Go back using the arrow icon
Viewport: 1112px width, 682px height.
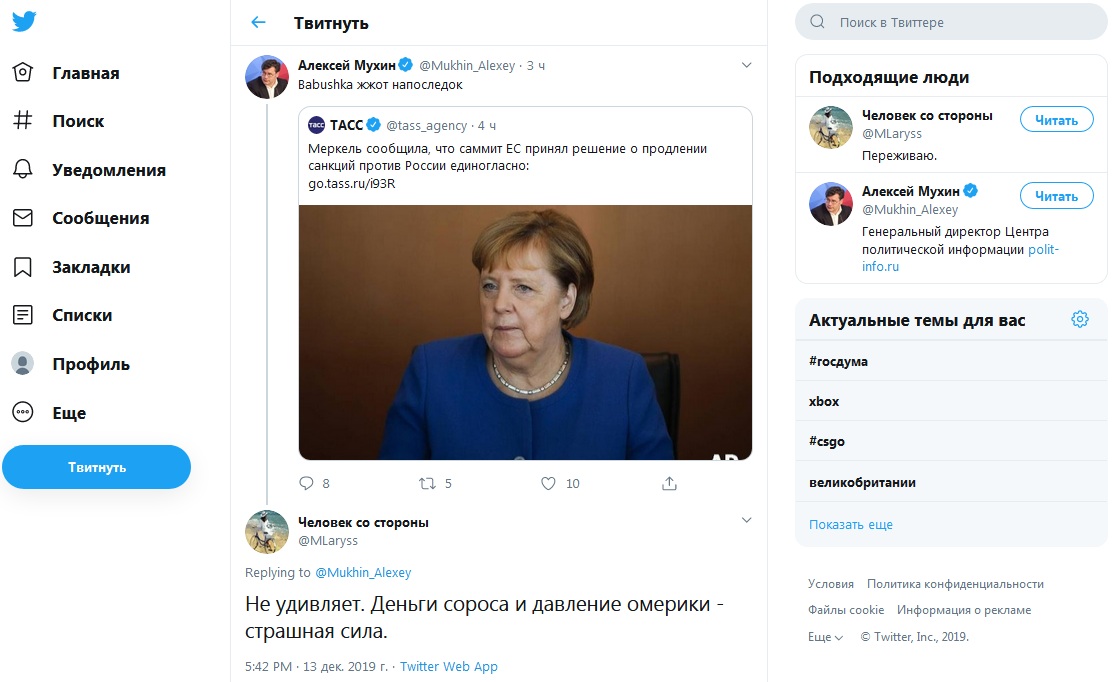[259, 22]
